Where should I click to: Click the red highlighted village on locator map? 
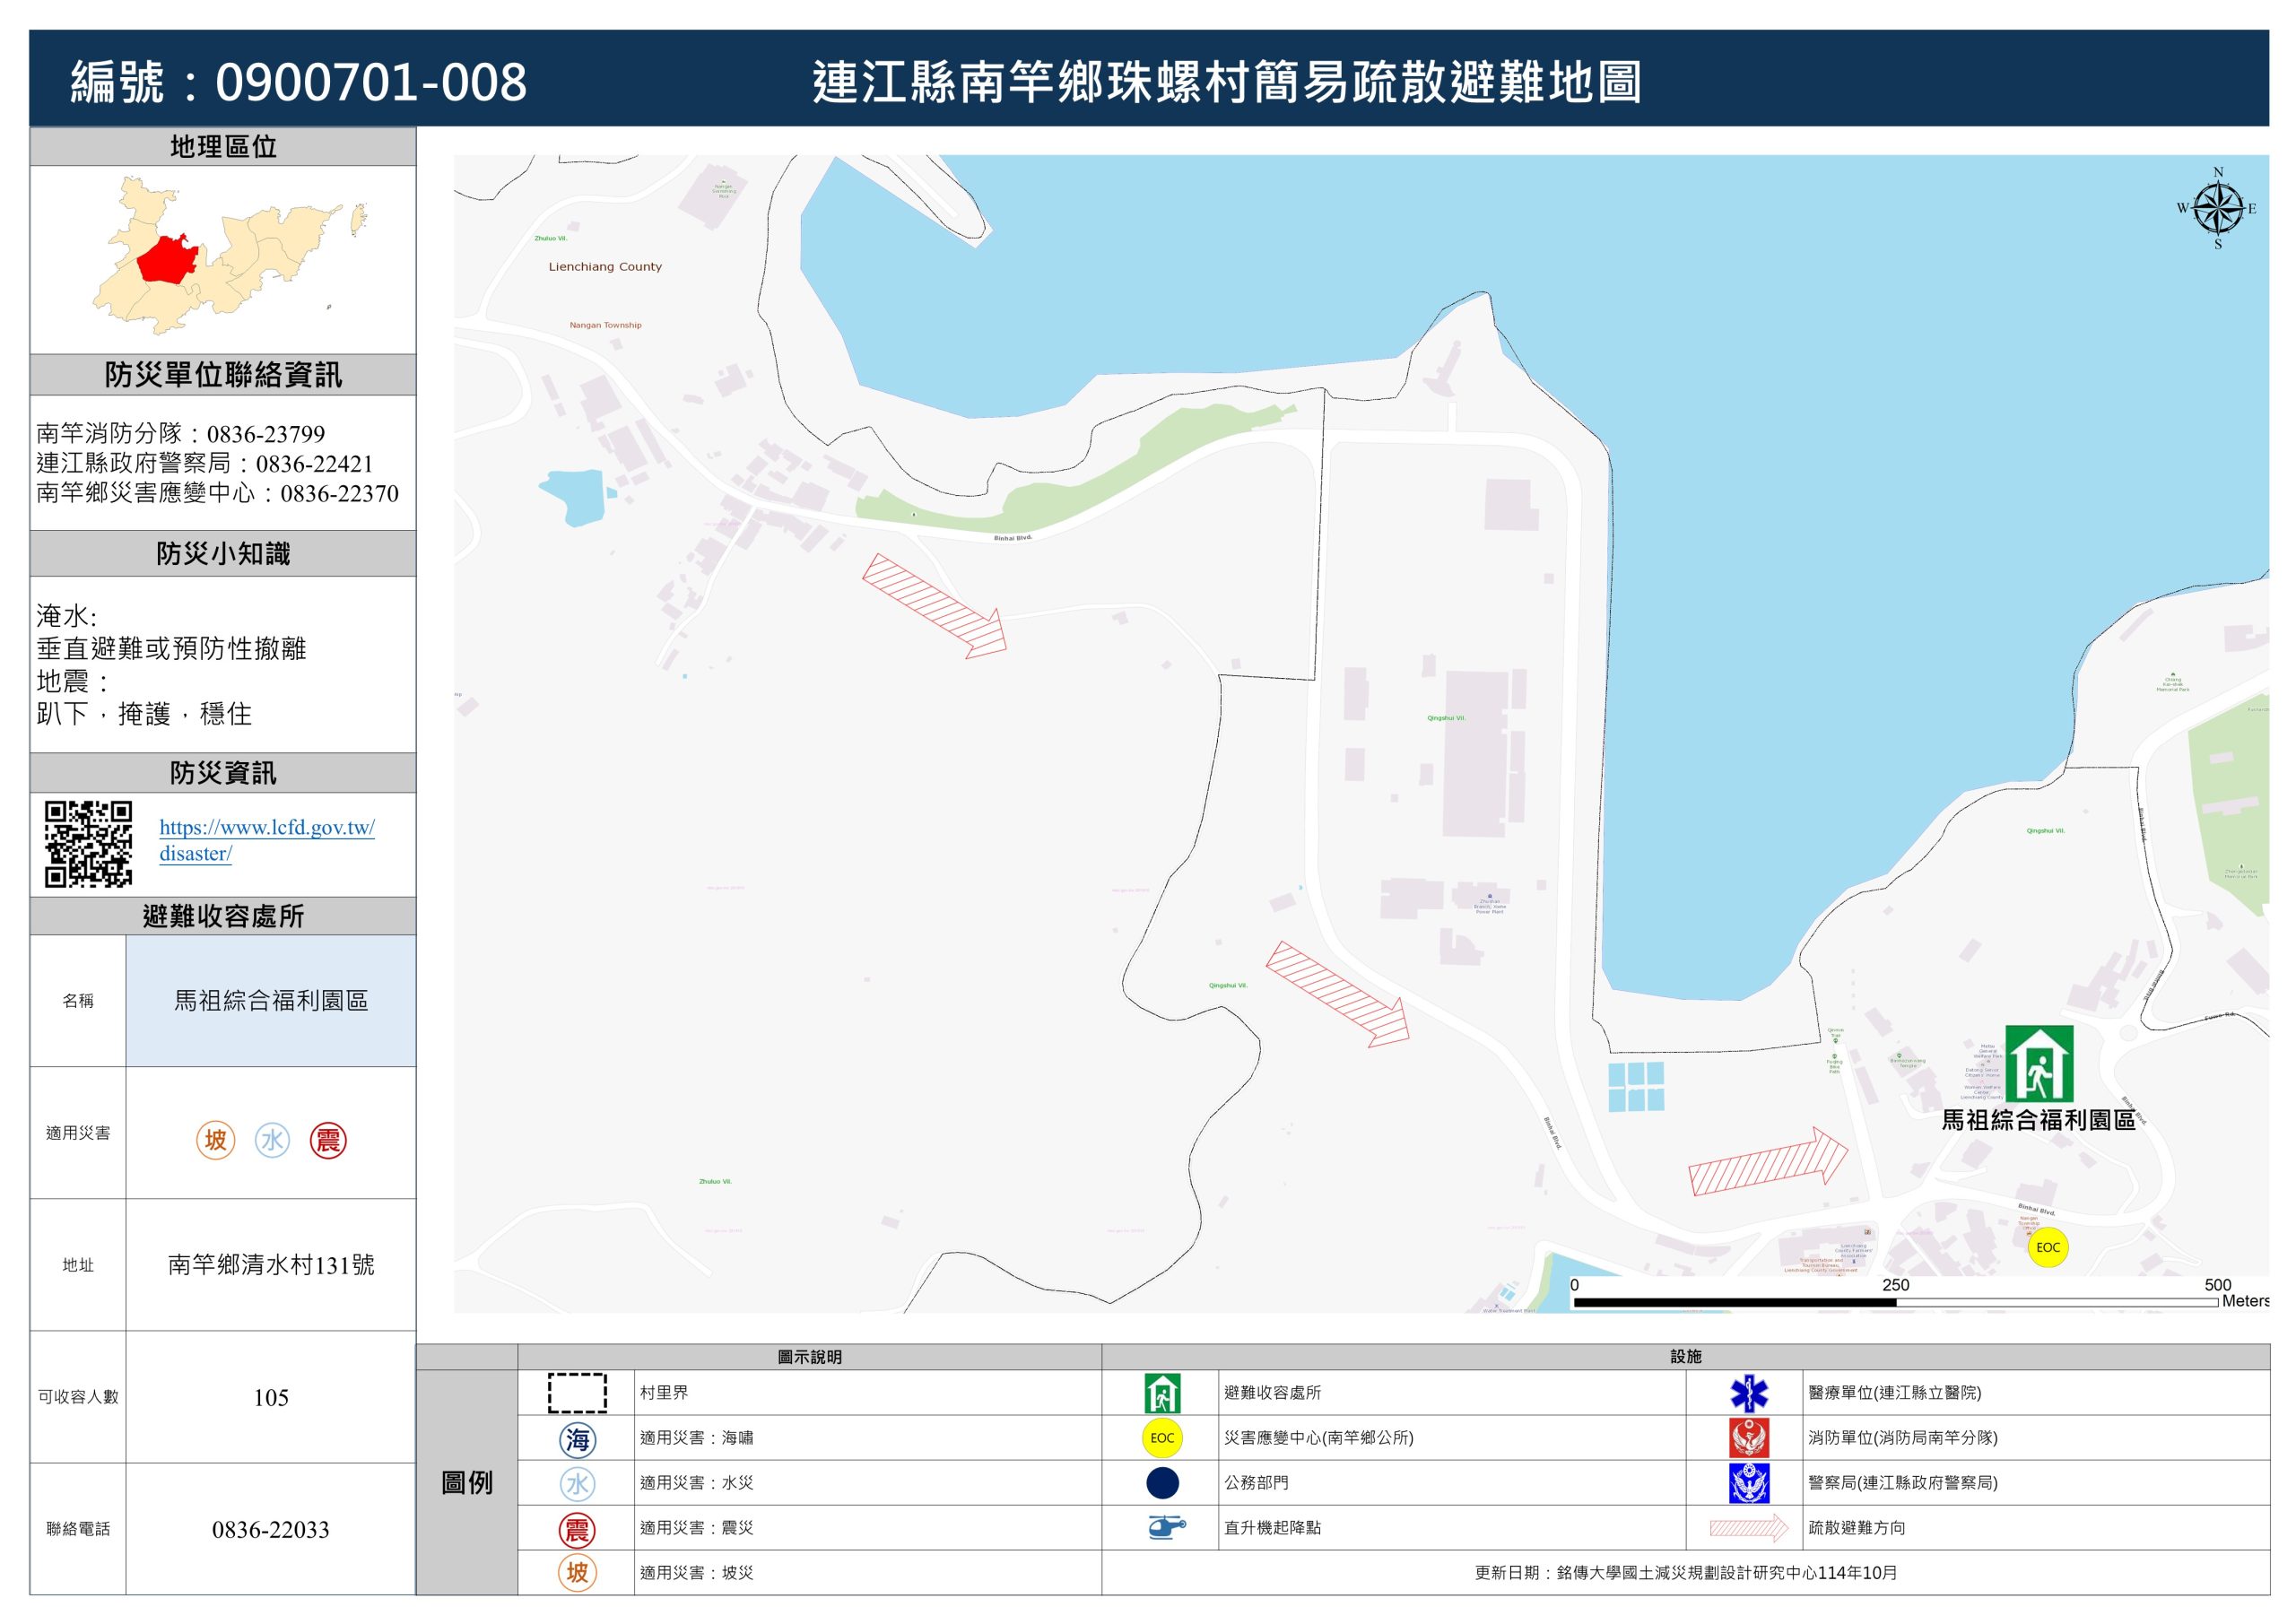click(165, 260)
